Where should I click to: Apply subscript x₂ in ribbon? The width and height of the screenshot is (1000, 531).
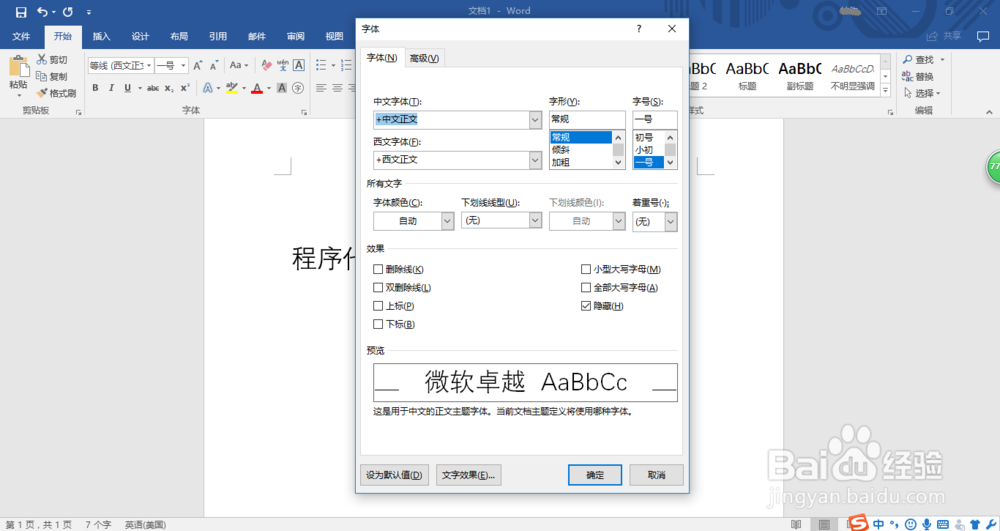click(169, 88)
